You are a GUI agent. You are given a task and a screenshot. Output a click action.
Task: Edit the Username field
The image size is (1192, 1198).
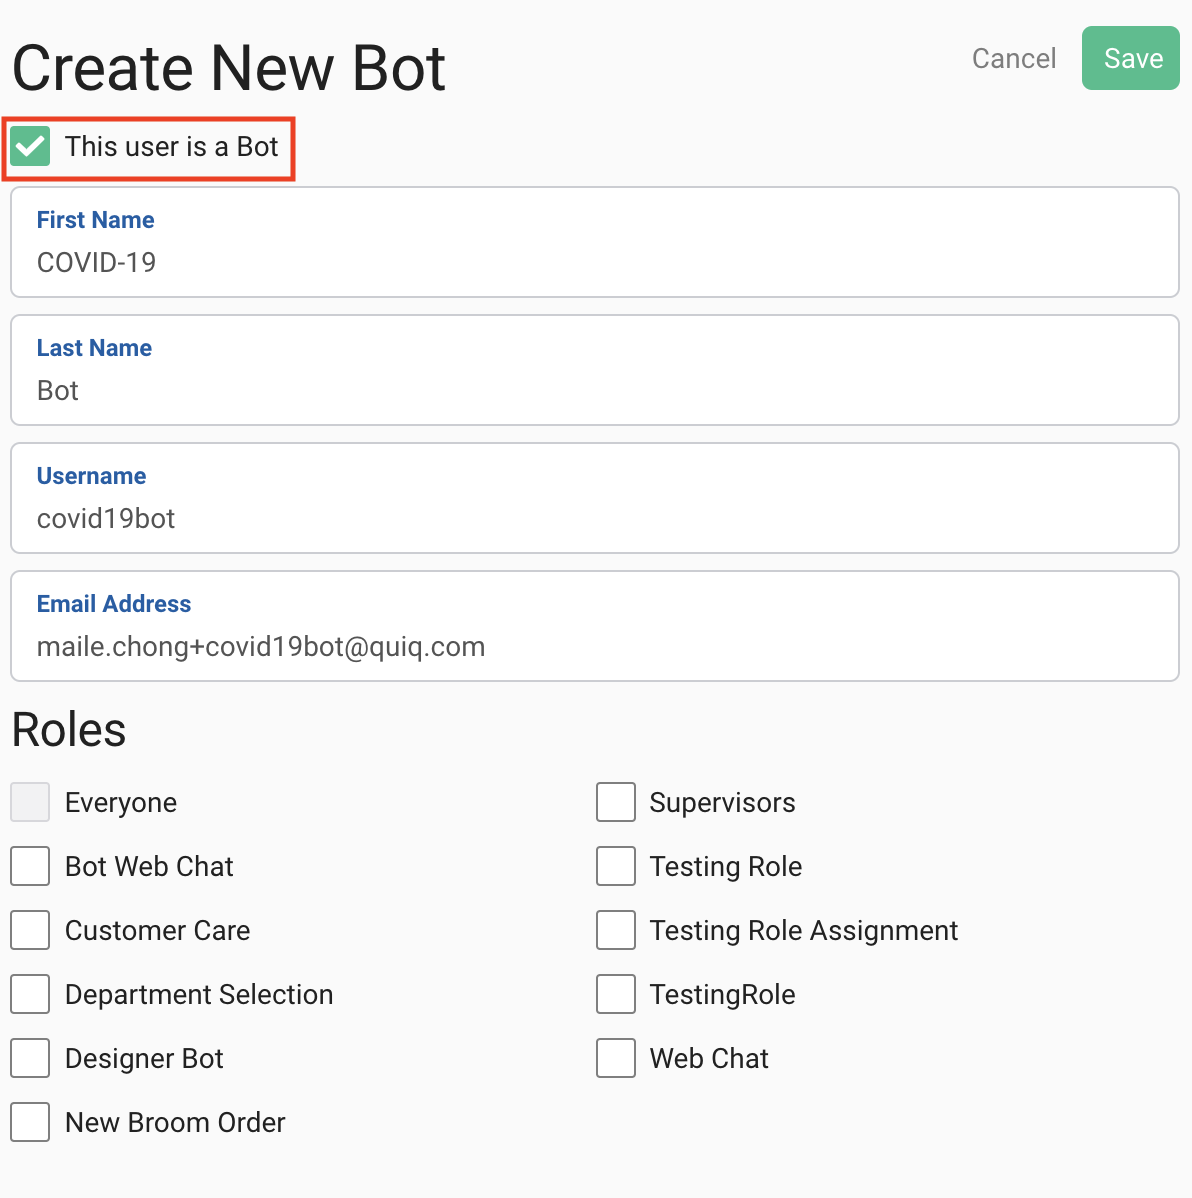[594, 498]
